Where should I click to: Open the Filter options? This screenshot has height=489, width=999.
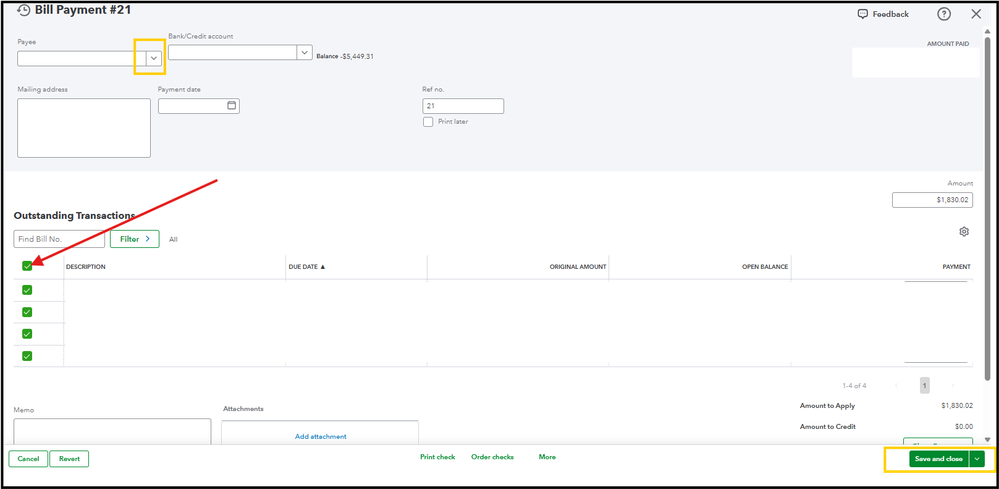tap(134, 239)
